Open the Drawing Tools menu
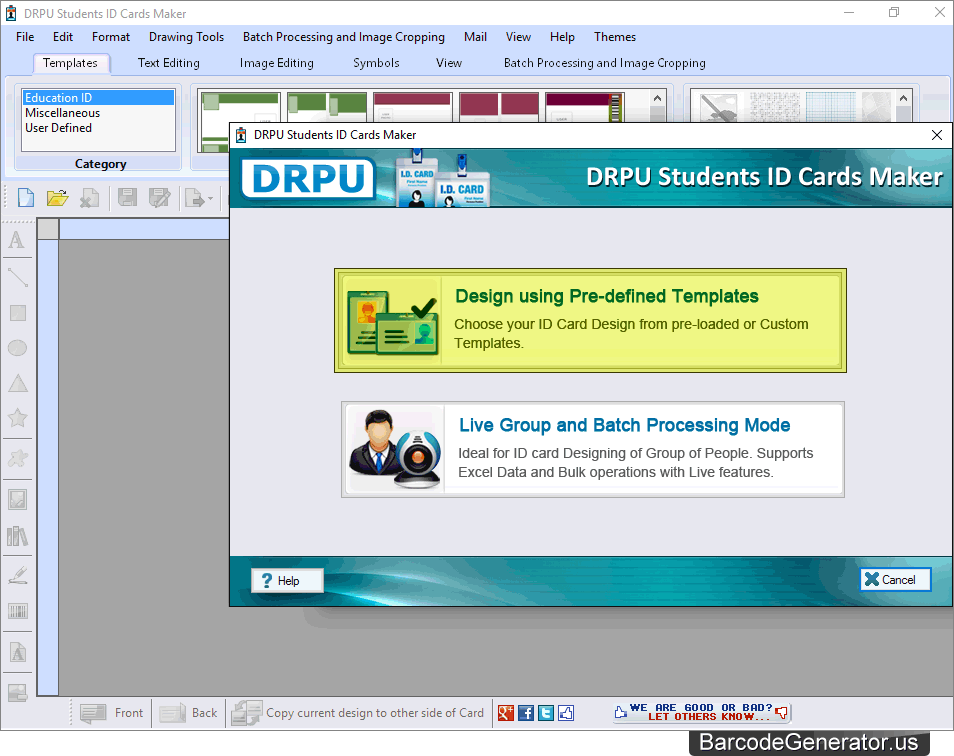The width and height of the screenshot is (954, 756). coord(186,37)
